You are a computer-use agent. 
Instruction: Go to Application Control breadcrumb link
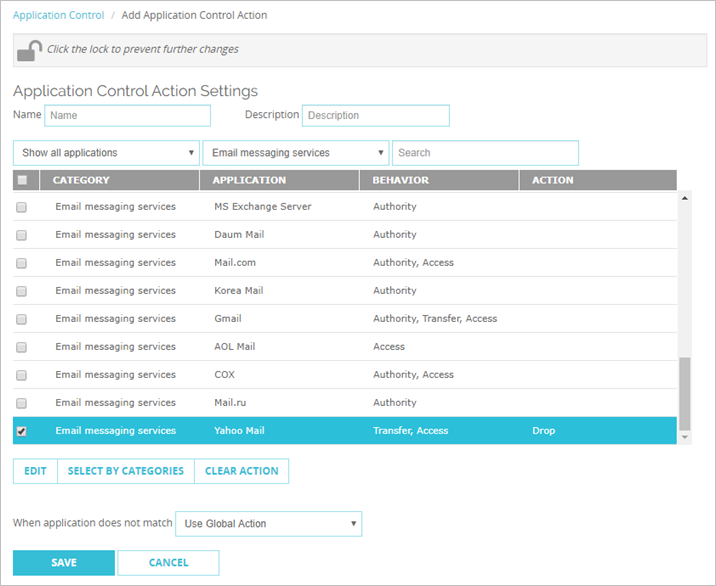[x=57, y=16]
